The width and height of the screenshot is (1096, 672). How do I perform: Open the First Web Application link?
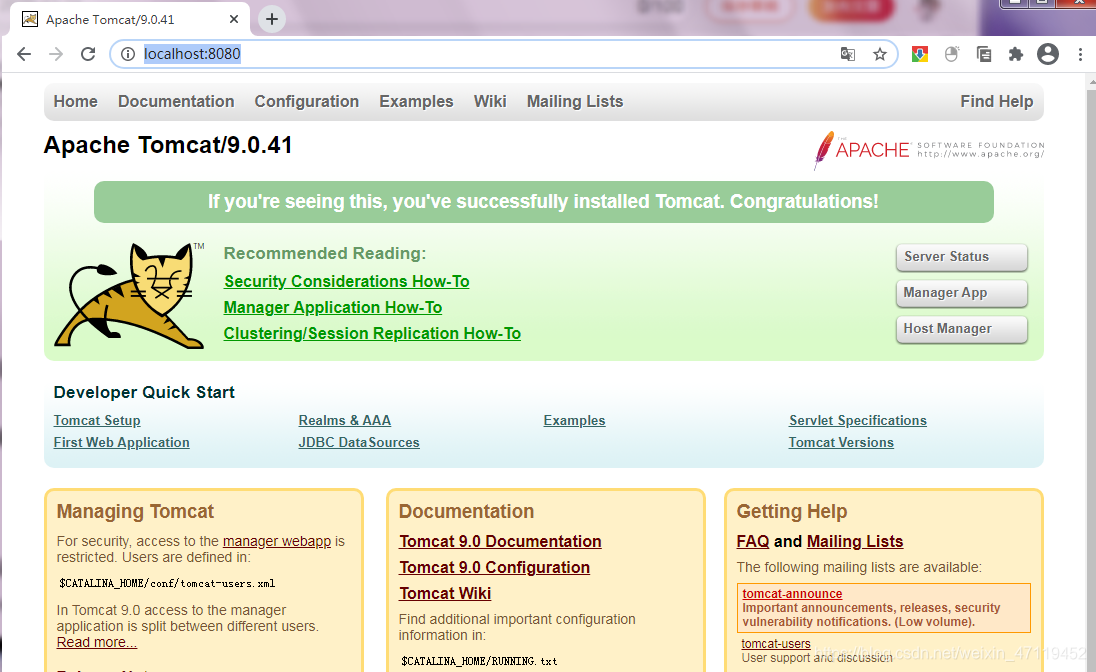point(122,443)
